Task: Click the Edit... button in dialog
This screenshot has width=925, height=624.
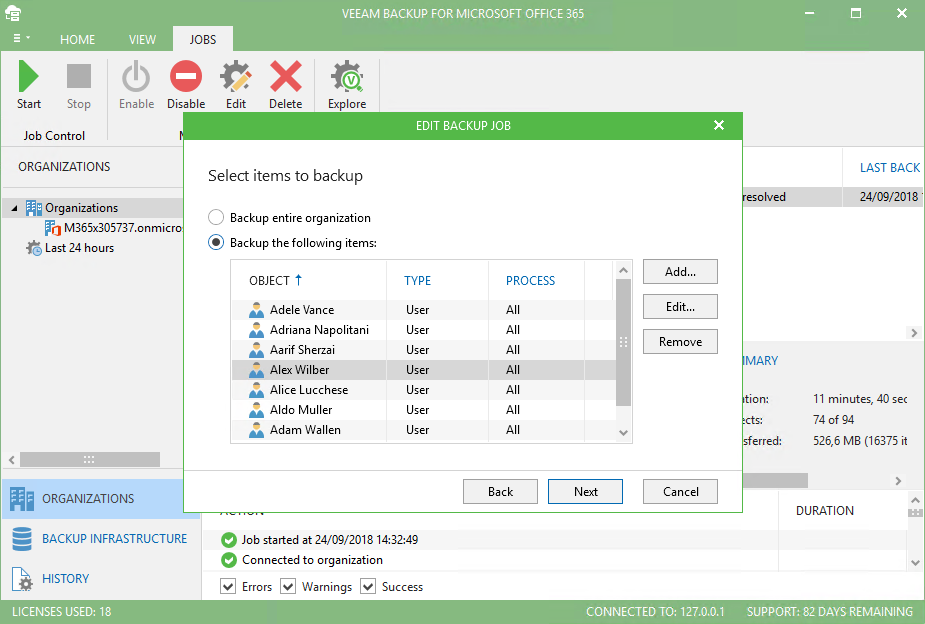Action: [x=680, y=307]
